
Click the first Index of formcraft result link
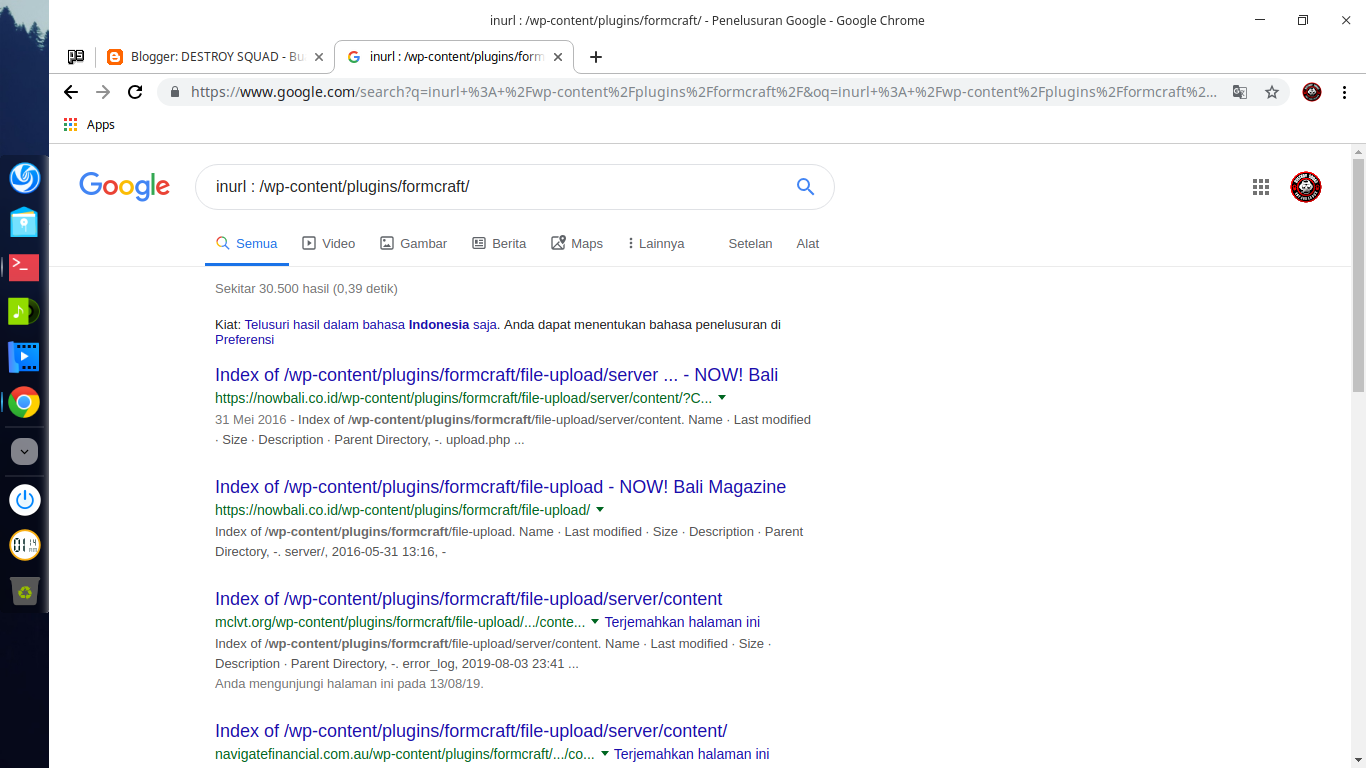(x=496, y=374)
